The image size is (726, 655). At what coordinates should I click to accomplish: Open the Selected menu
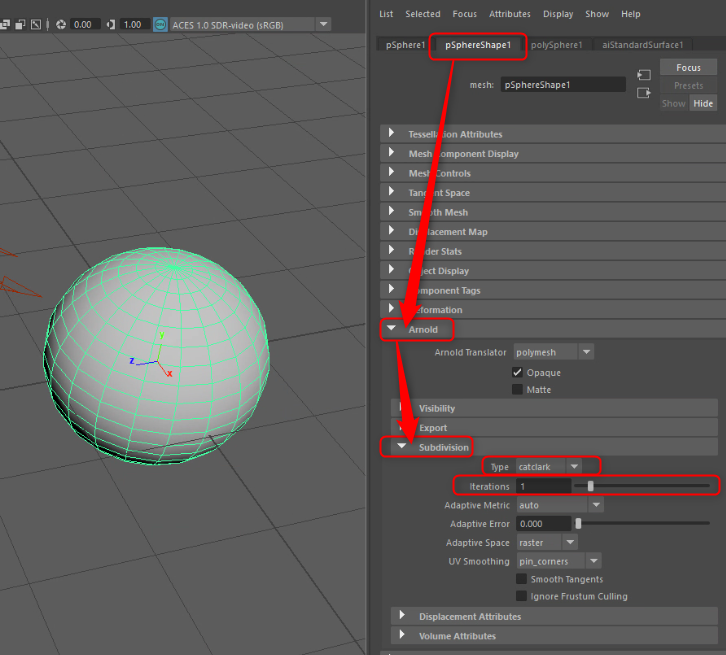(x=423, y=14)
